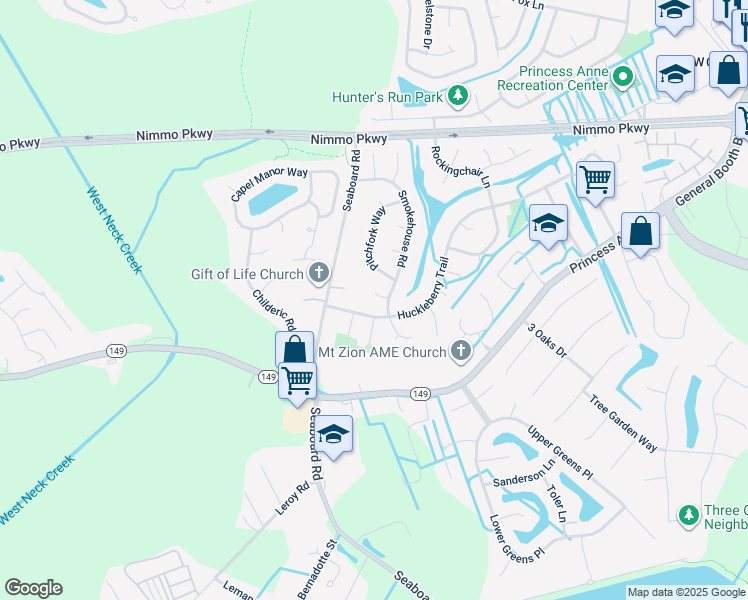
Task: Click Princess Anne Recreation Center pin
Action: 623,76
